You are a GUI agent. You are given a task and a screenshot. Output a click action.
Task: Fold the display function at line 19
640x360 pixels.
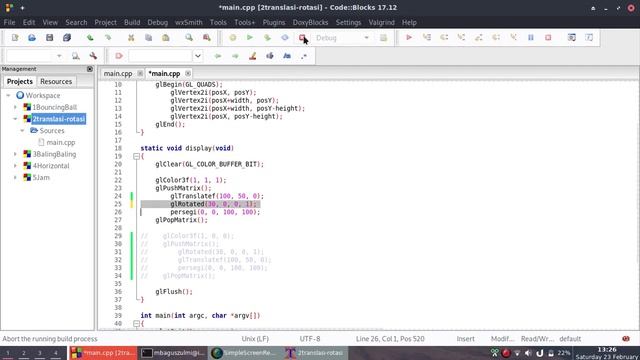137,156
